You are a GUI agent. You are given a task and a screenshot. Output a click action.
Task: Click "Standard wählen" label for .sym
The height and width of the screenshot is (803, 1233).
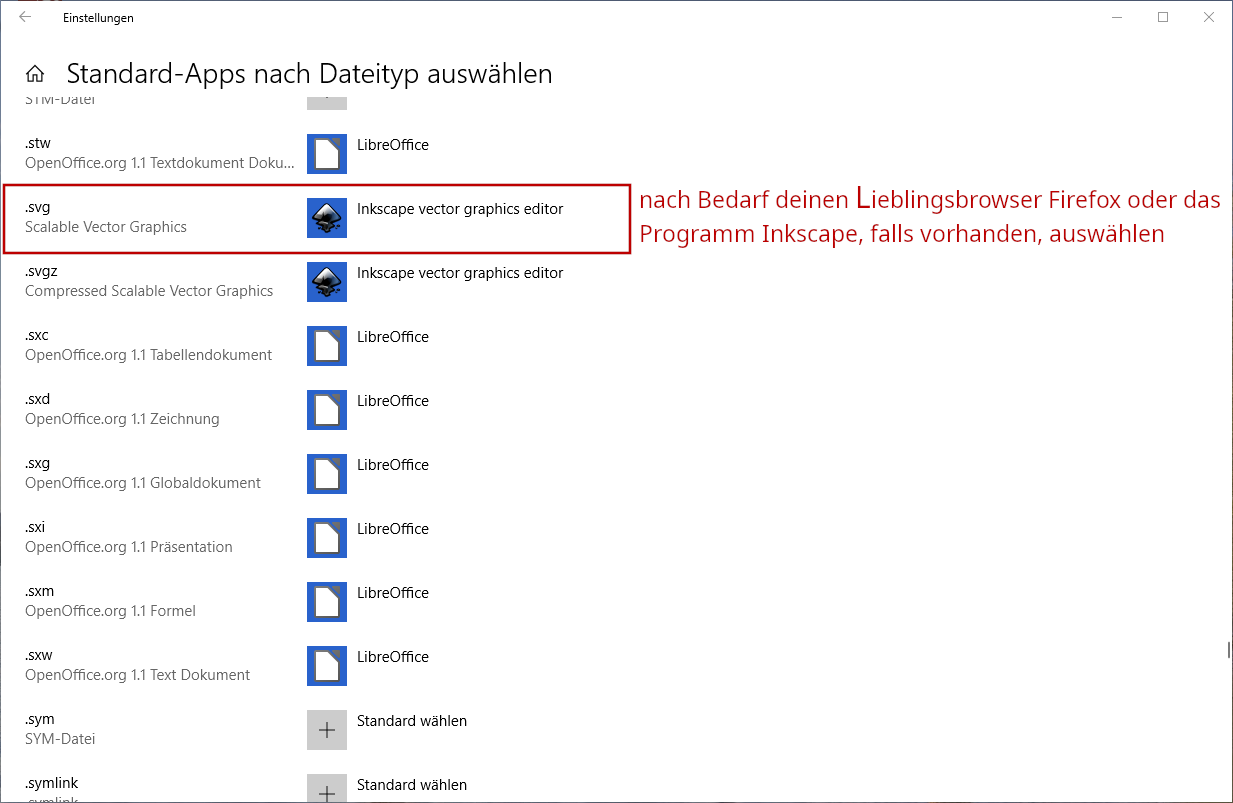point(411,721)
